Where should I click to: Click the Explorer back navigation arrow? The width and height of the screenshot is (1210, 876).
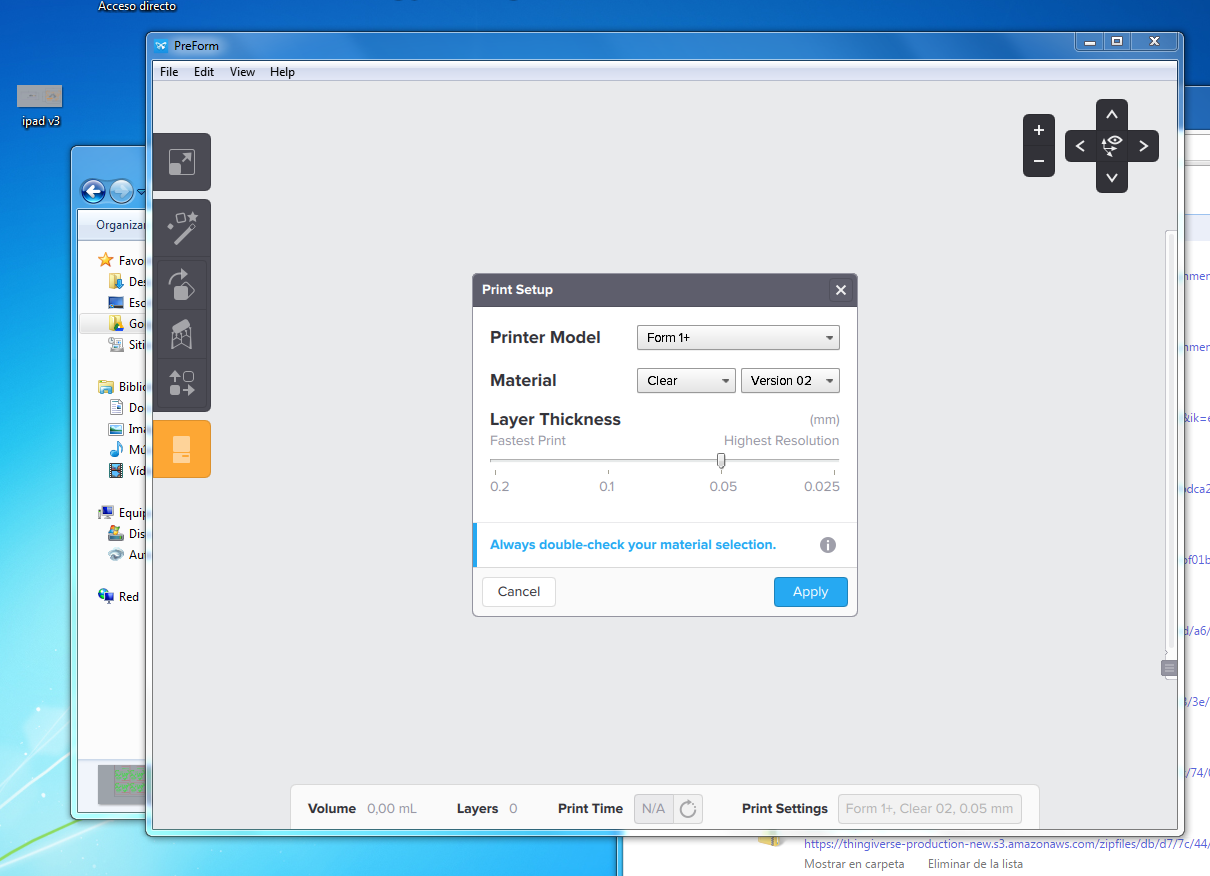[94, 192]
